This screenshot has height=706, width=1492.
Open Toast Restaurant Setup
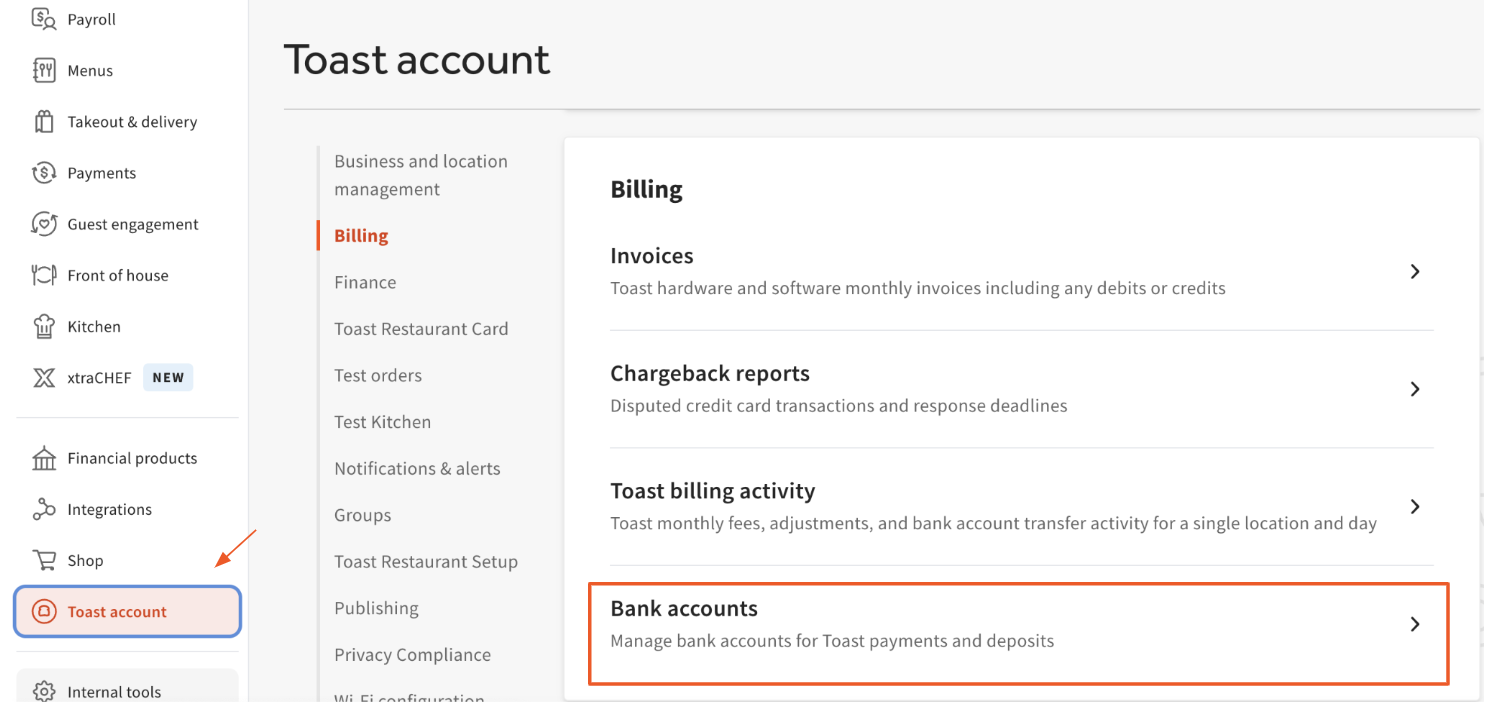click(x=426, y=561)
